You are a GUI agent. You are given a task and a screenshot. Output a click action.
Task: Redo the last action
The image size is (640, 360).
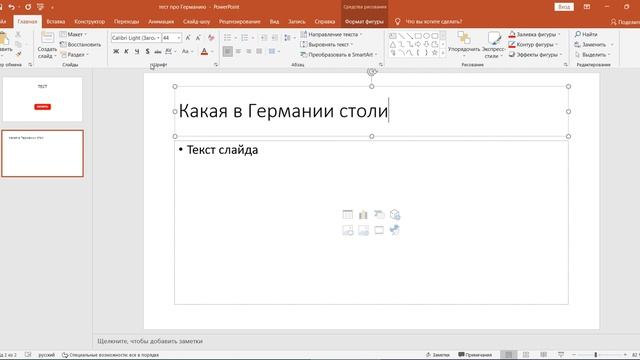(x=28, y=7)
